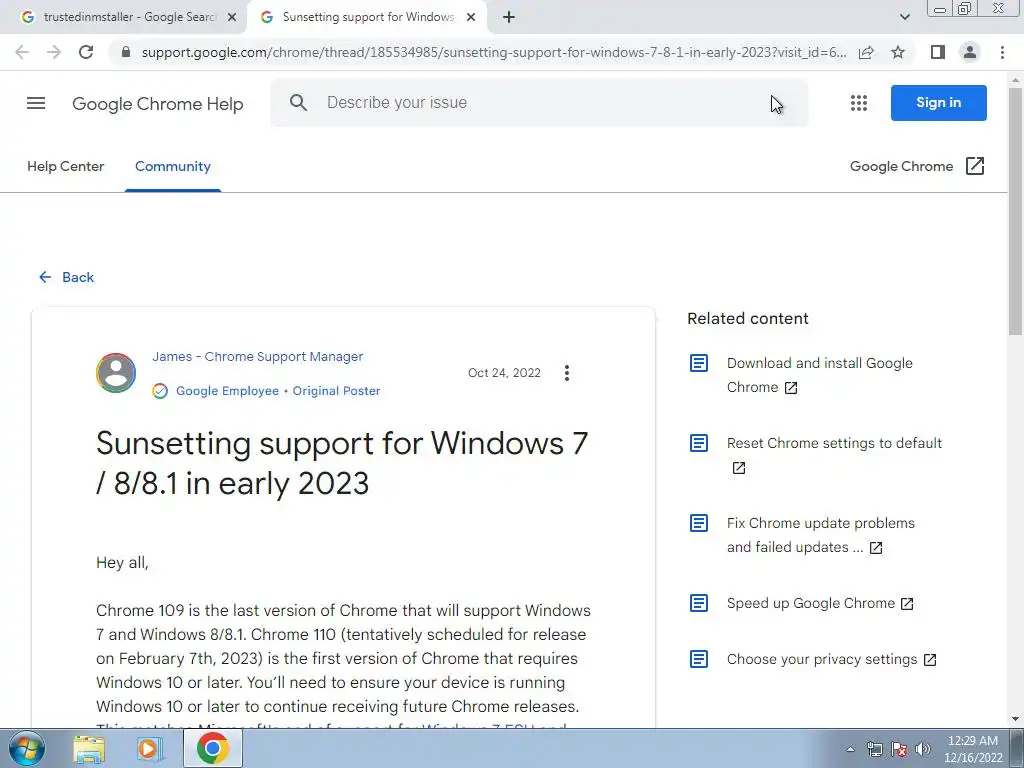Bookmark this page with the star icon
The width and height of the screenshot is (1024, 768).
(x=898, y=52)
